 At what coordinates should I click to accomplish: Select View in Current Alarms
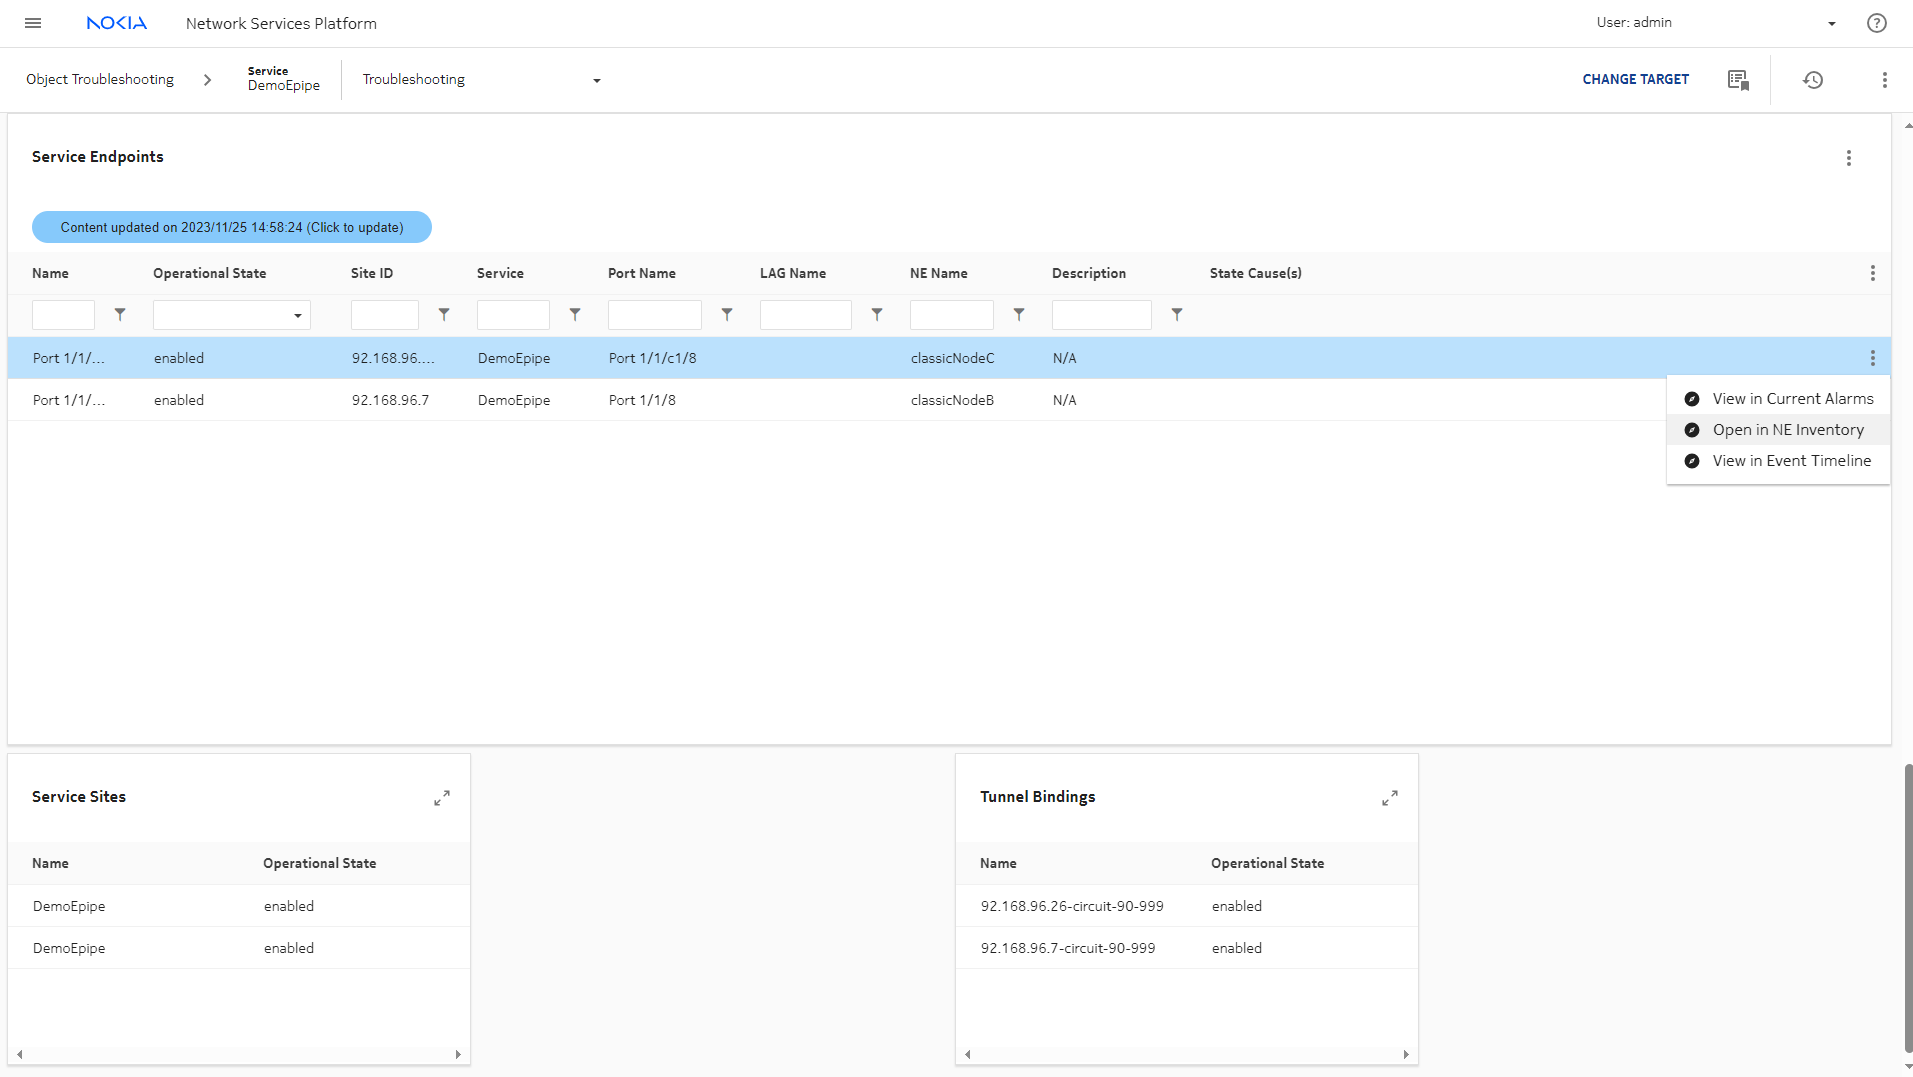[x=1792, y=399]
